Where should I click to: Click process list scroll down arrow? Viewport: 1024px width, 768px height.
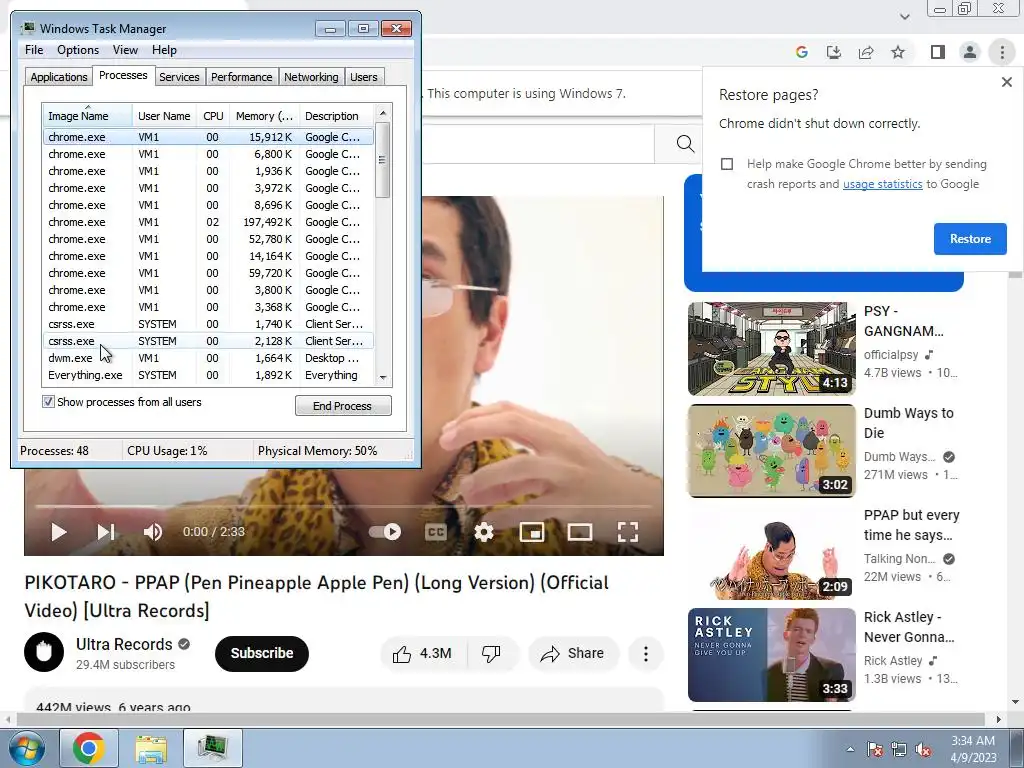pos(383,377)
